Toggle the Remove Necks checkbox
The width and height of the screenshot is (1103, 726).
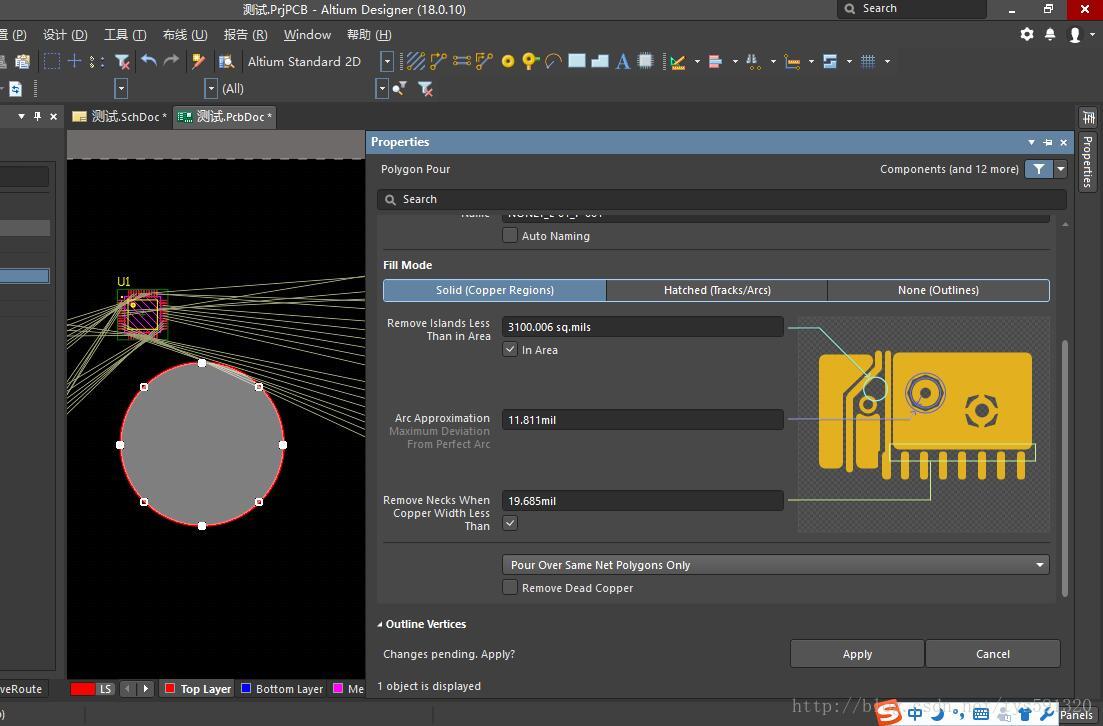[x=510, y=523]
